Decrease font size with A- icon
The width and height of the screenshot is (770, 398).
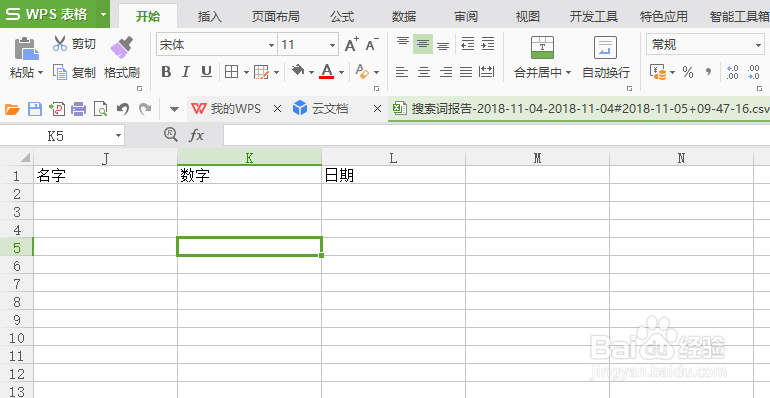372,45
